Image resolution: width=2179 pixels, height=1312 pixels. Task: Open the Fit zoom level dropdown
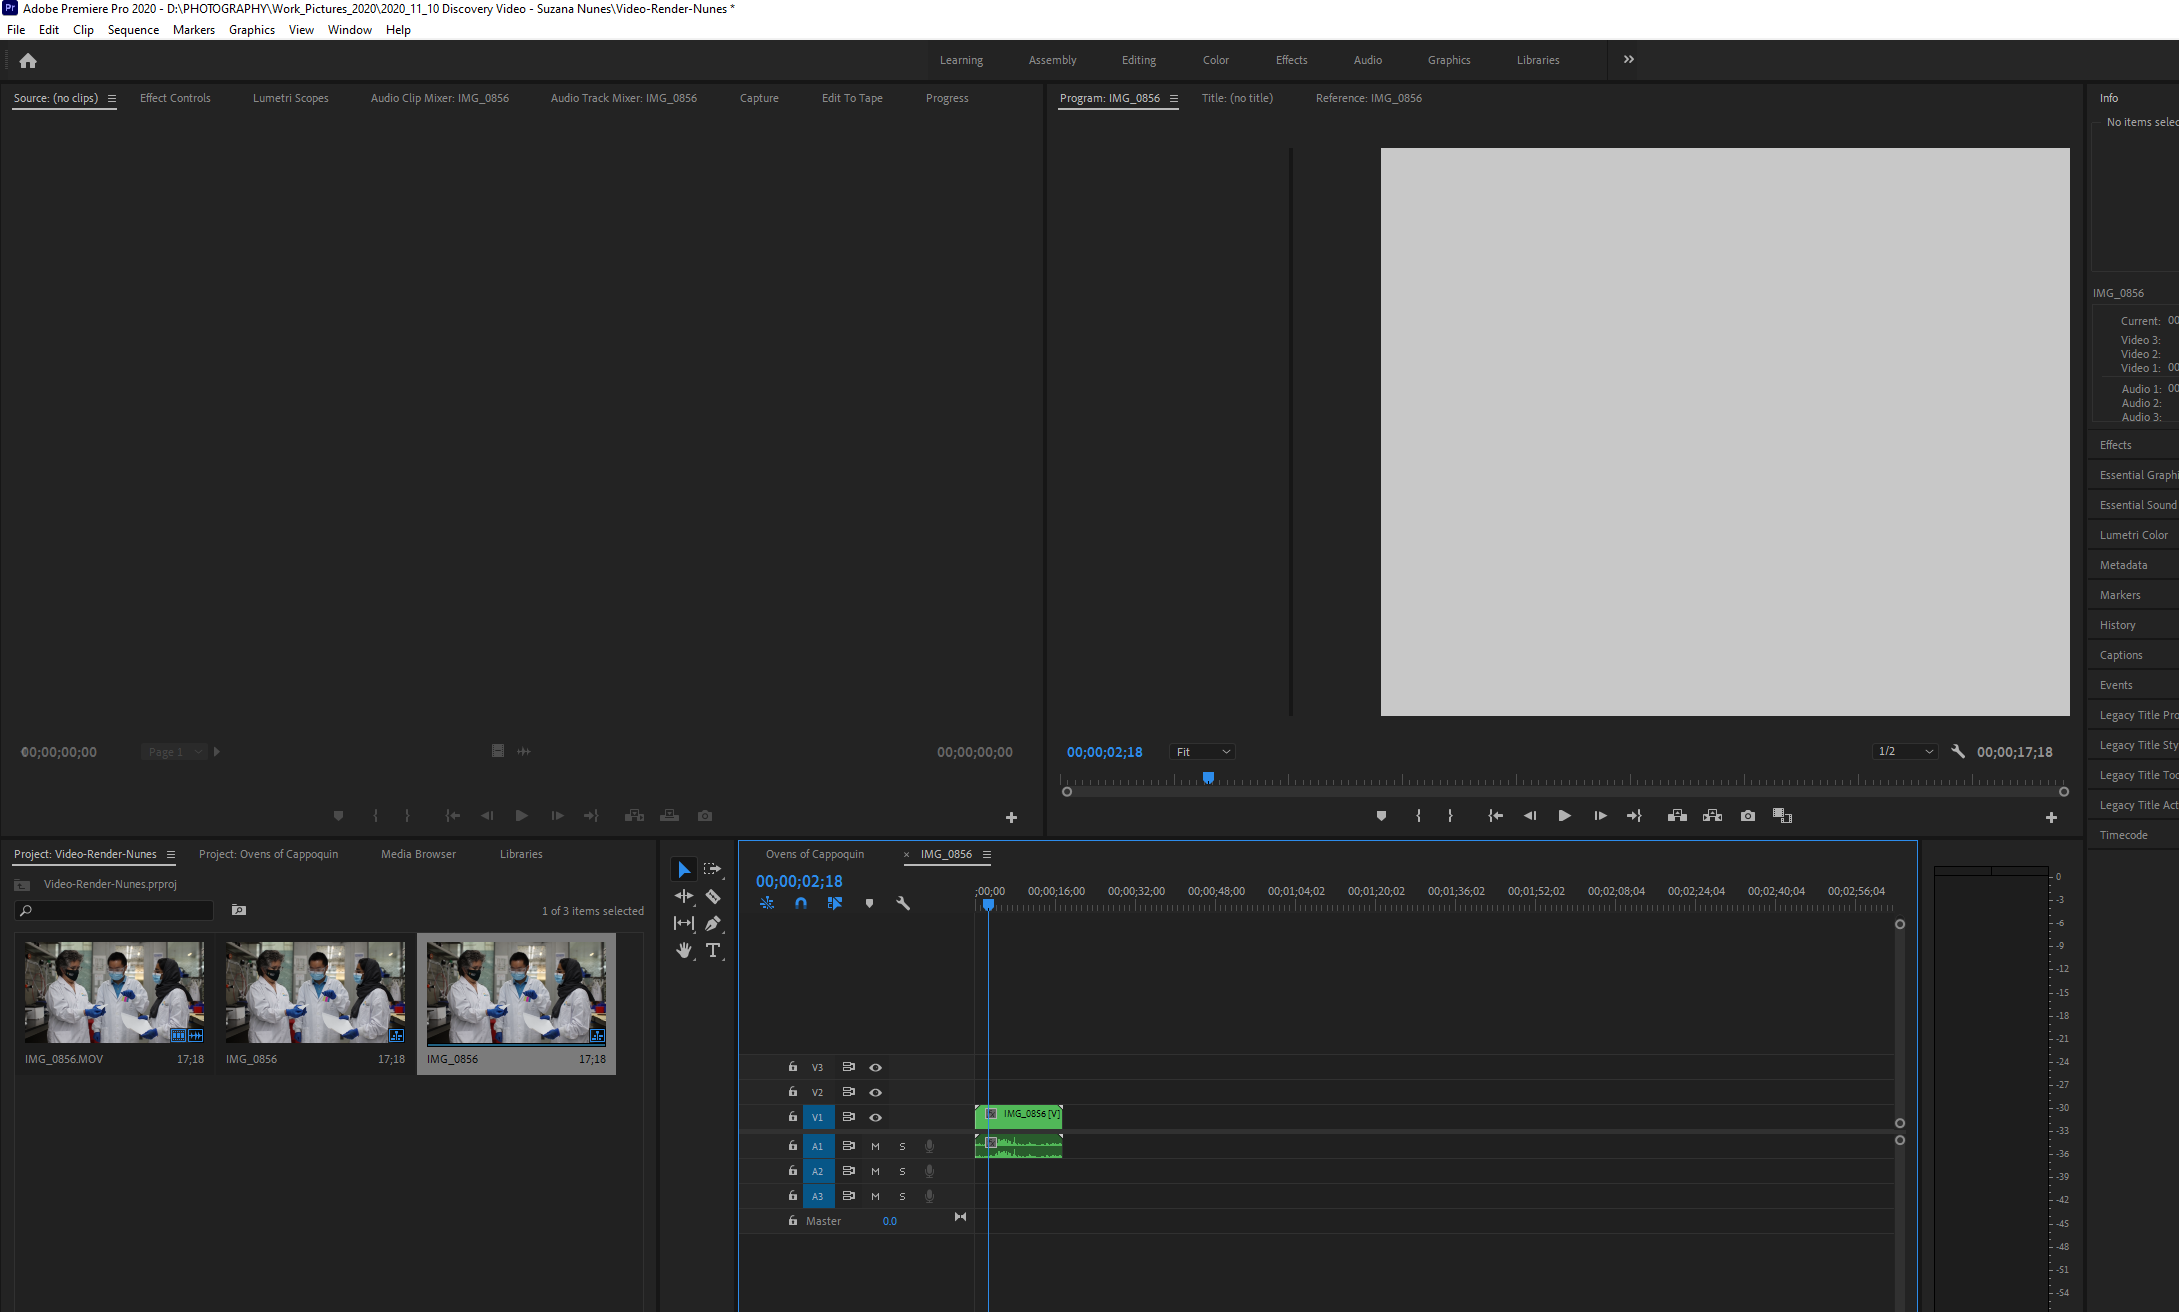1201,751
